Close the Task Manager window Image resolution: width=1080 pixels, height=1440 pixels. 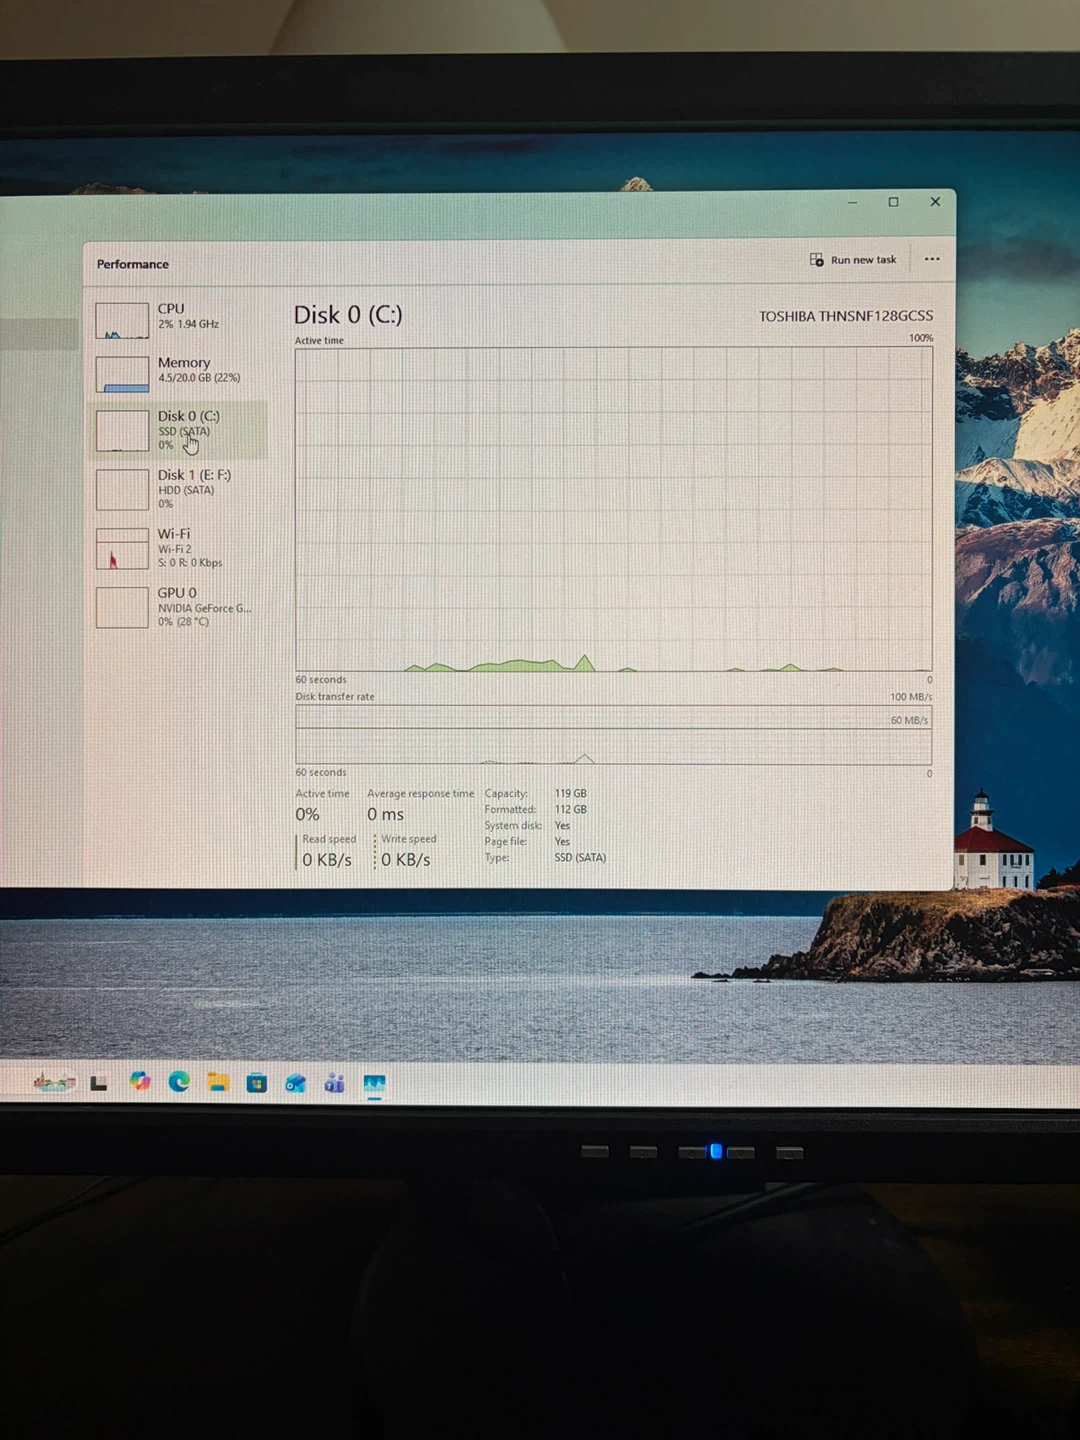point(935,202)
